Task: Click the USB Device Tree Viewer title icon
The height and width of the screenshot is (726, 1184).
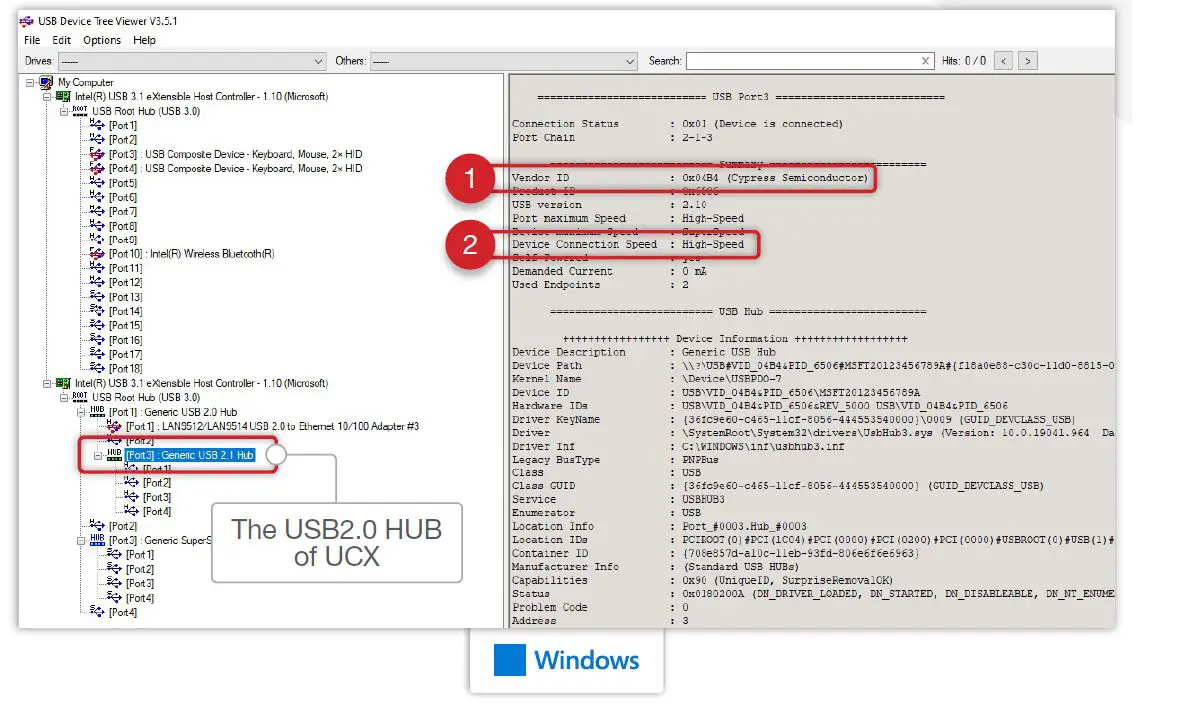Action: click(x=26, y=21)
